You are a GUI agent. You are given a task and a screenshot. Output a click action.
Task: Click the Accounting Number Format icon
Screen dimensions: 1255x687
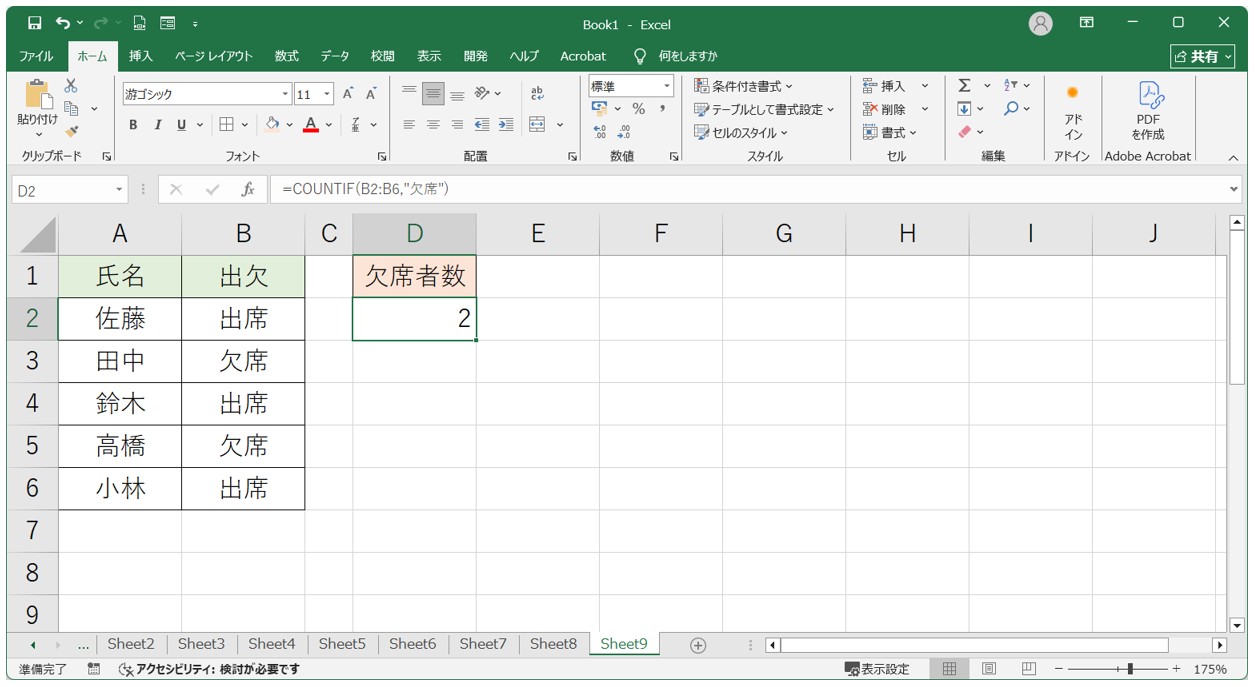click(x=600, y=109)
